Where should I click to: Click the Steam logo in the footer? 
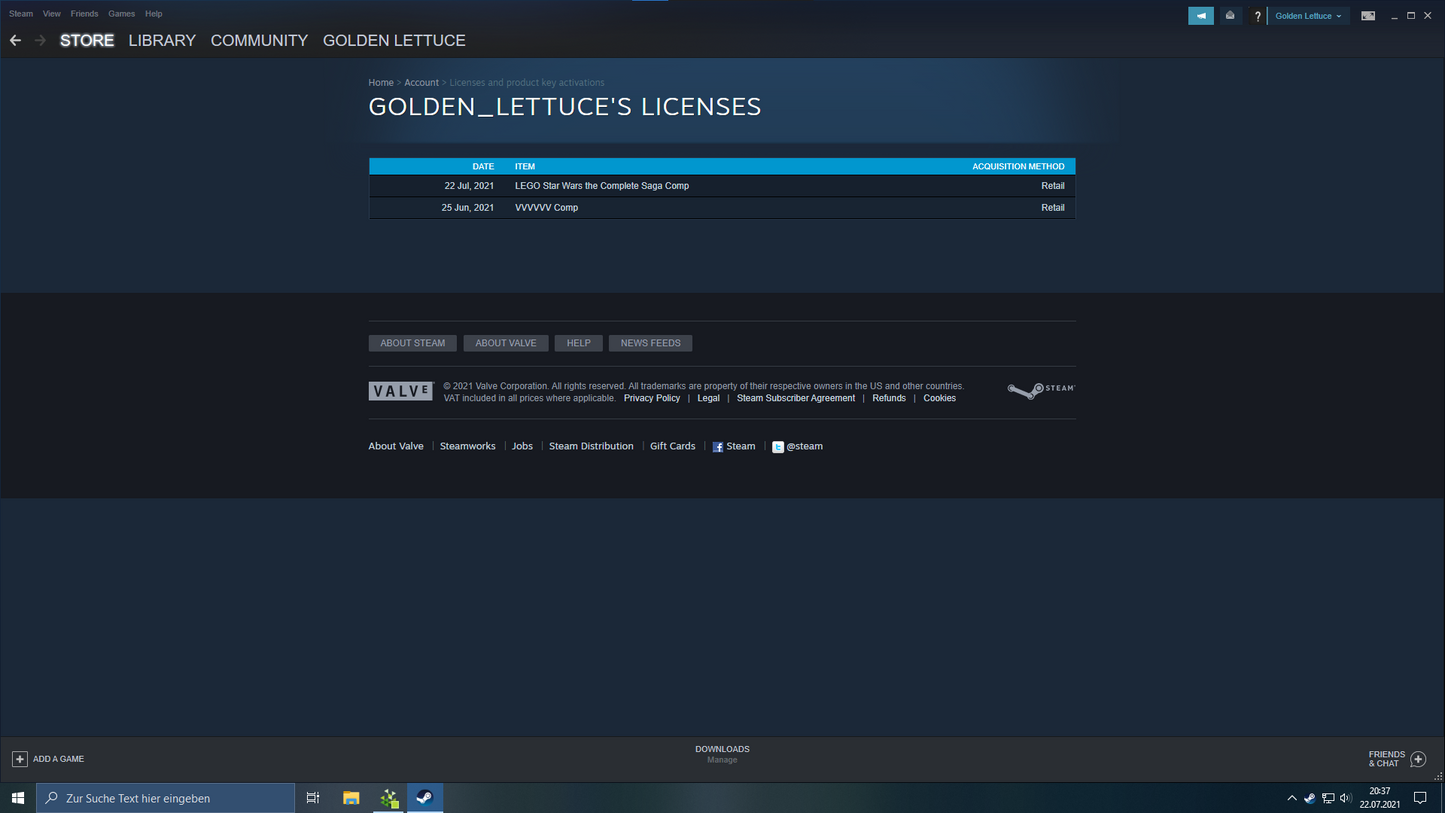pos(1040,390)
